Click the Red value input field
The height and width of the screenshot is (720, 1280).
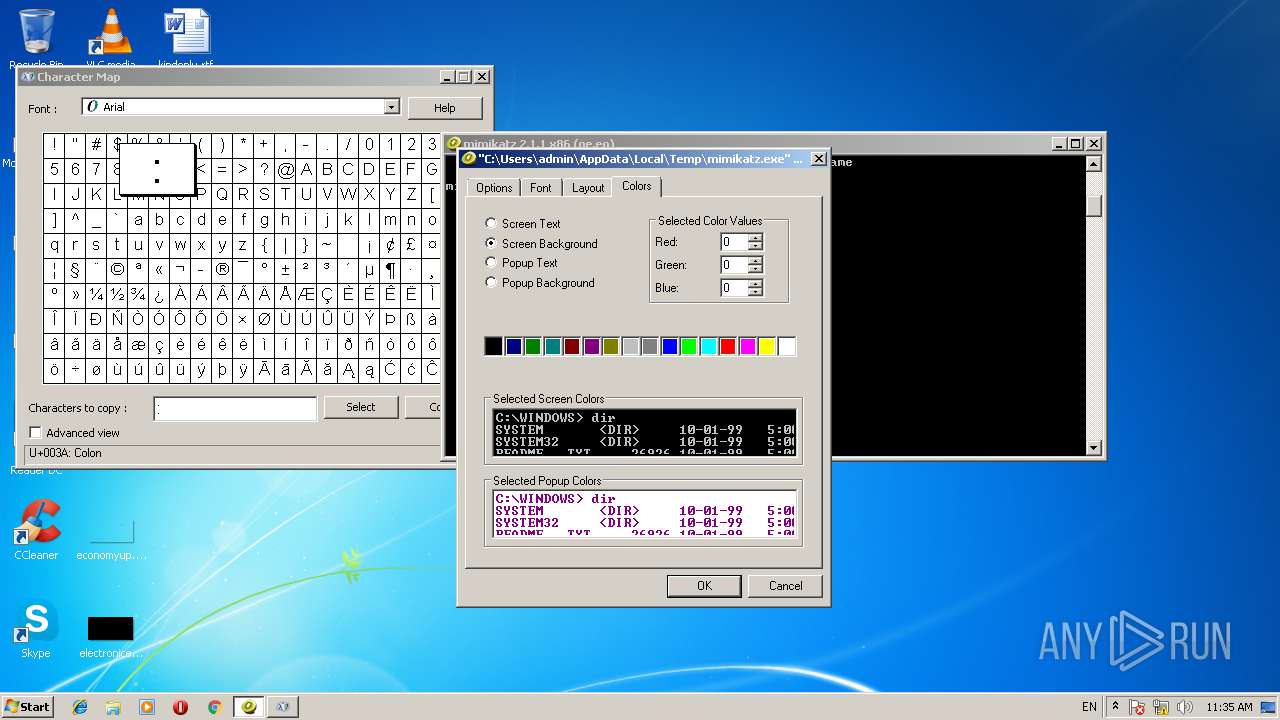(734, 242)
